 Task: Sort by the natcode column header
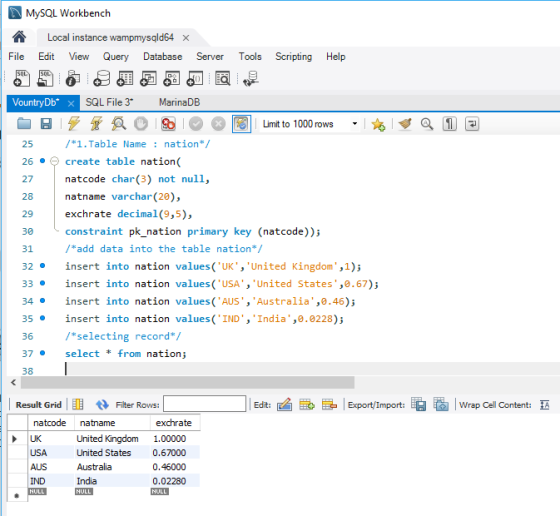tap(51, 422)
